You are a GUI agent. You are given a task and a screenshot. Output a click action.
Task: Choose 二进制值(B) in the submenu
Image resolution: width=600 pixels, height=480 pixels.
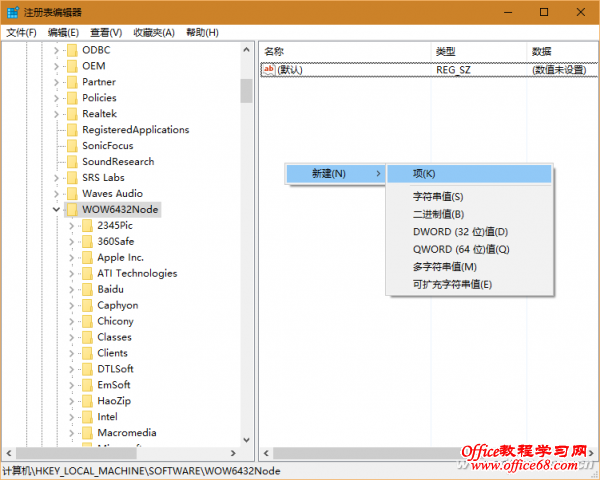(470, 214)
